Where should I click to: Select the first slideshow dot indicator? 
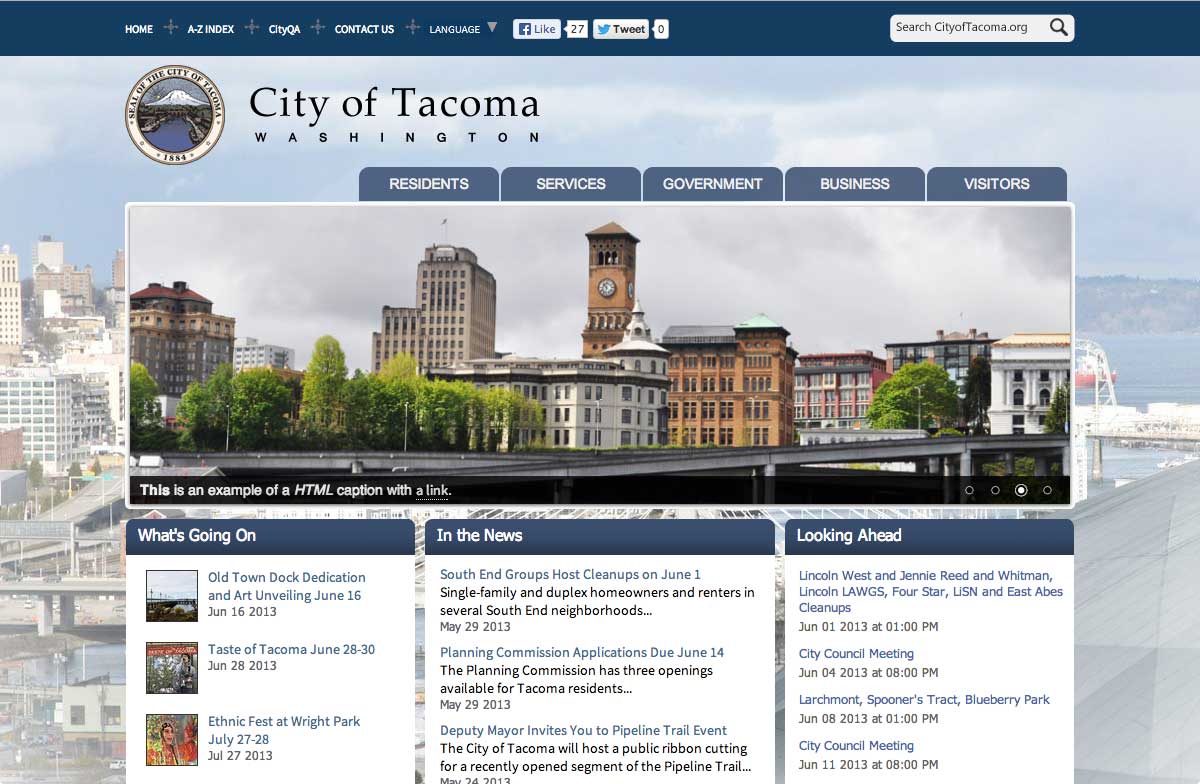(969, 490)
